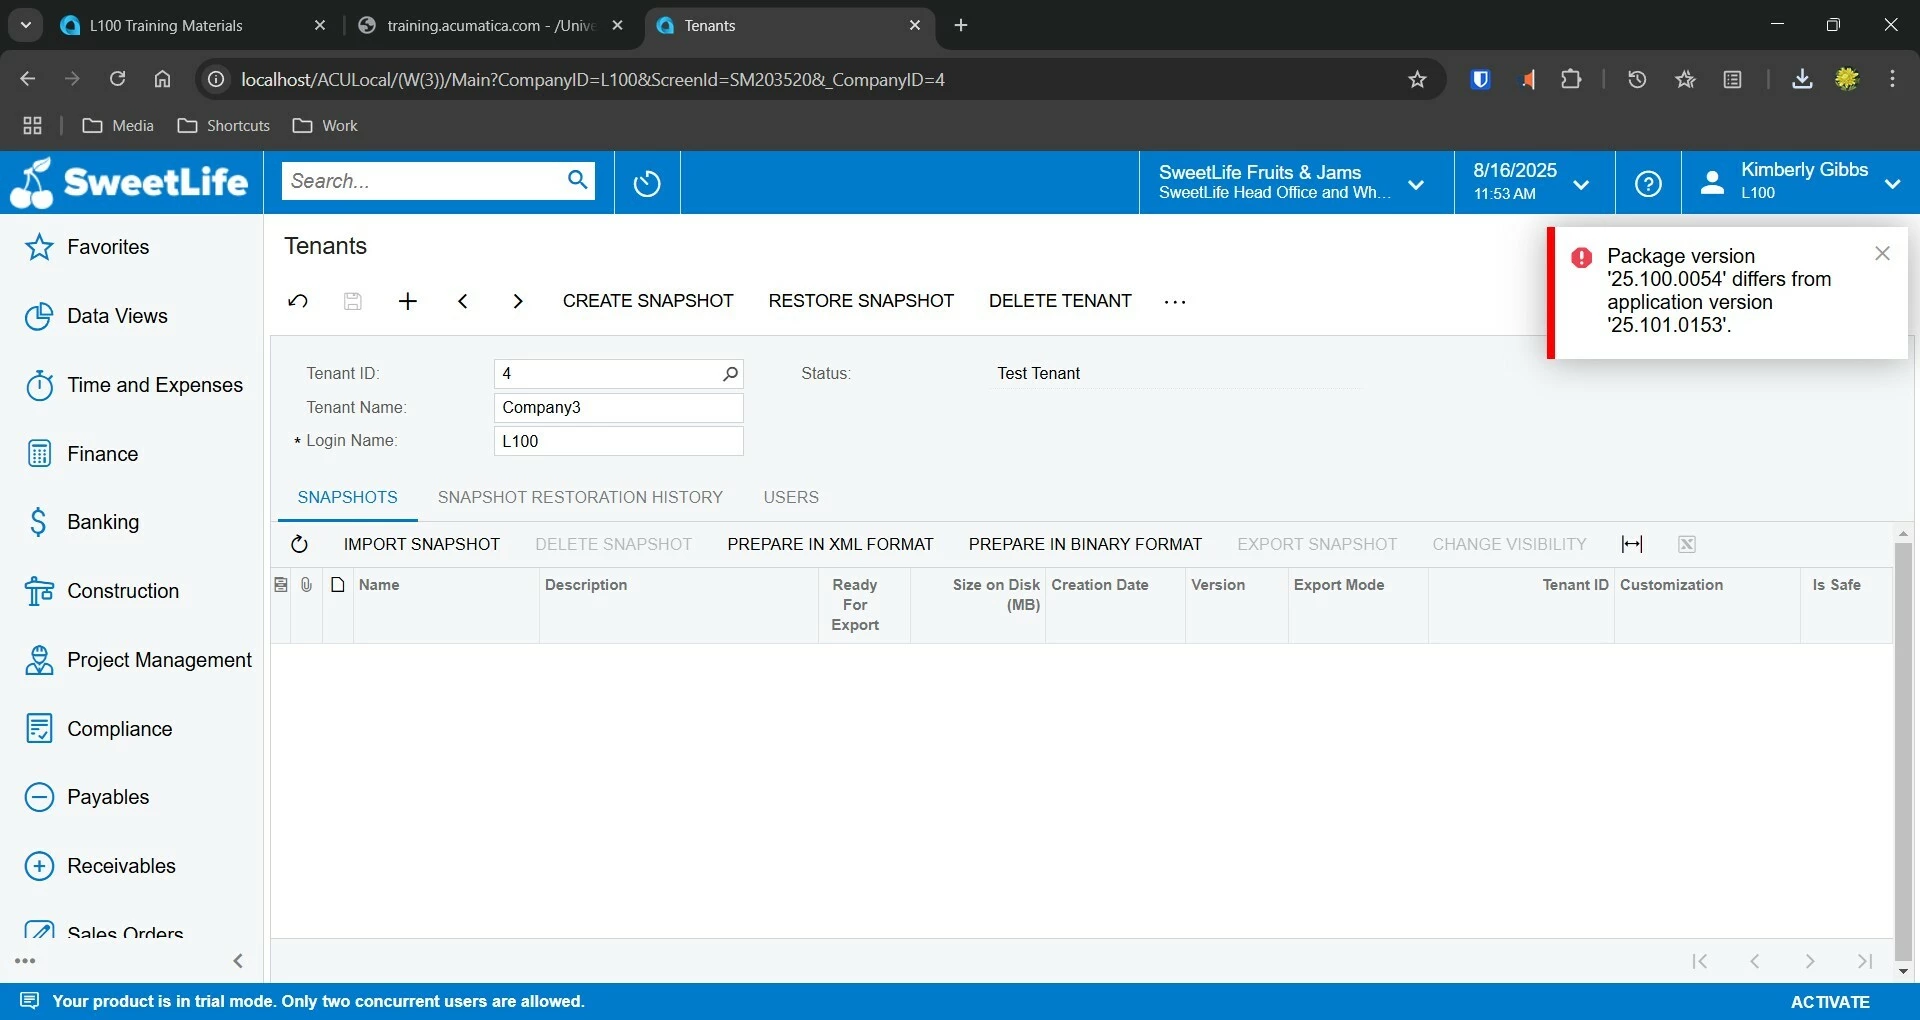Collapse the left navigation pane
Image resolution: width=1920 pixels, height=1020 pixels.
(x=238, y=961)
